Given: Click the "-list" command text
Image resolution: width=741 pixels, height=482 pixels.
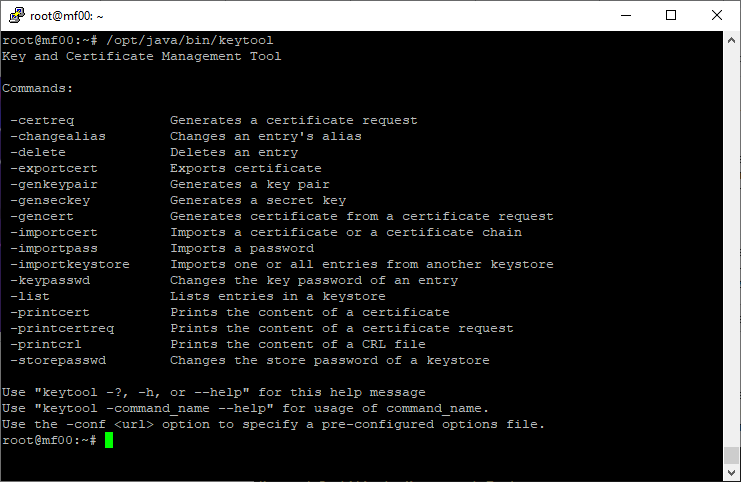Looking at the screenshot, I should [x=30, y=297].
